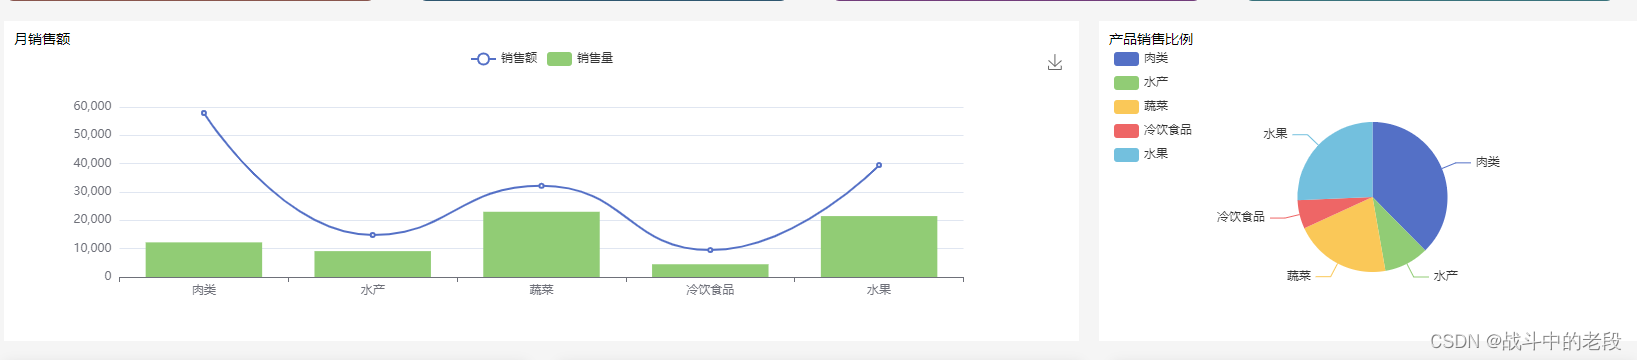Click the 60,000 y-axis label
This screenshot has height=360, width=1637.
pos(92,106)
